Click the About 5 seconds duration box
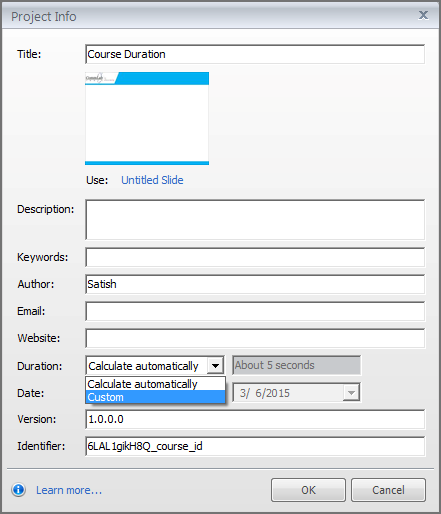The height and width of the screenshot is (514, 441). (296, 365)
